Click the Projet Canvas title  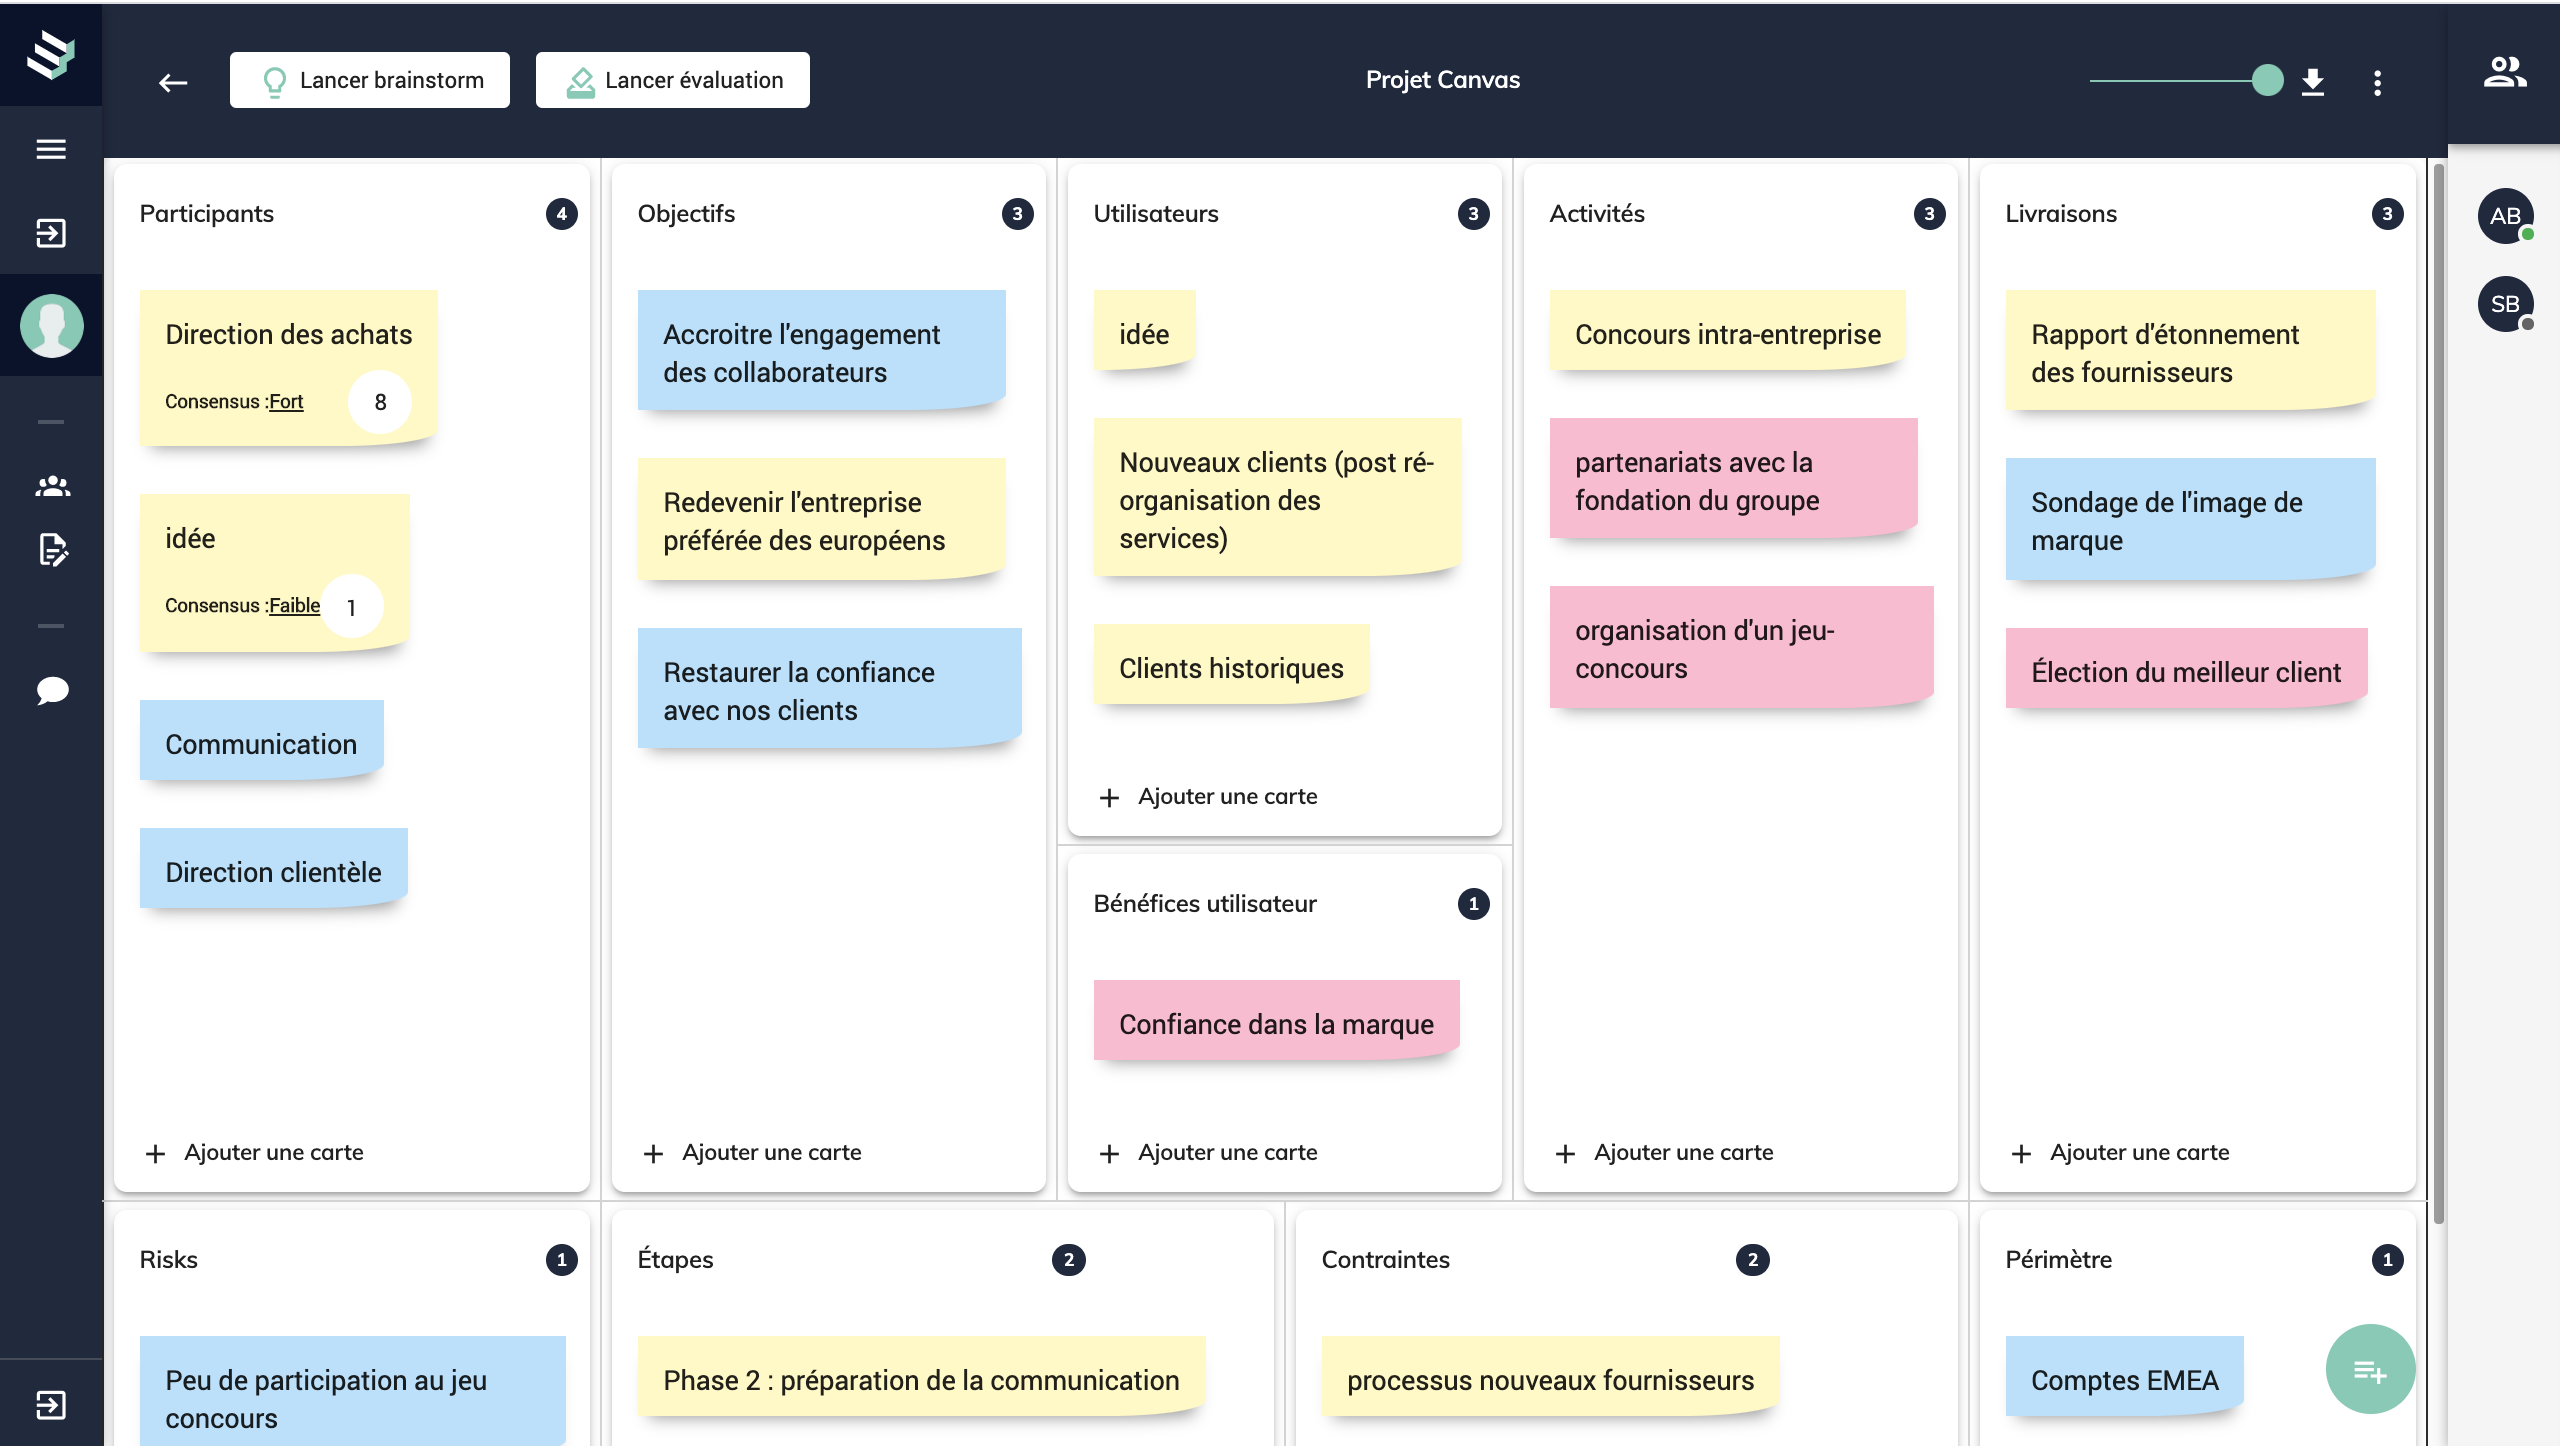tap(1443, 80)
